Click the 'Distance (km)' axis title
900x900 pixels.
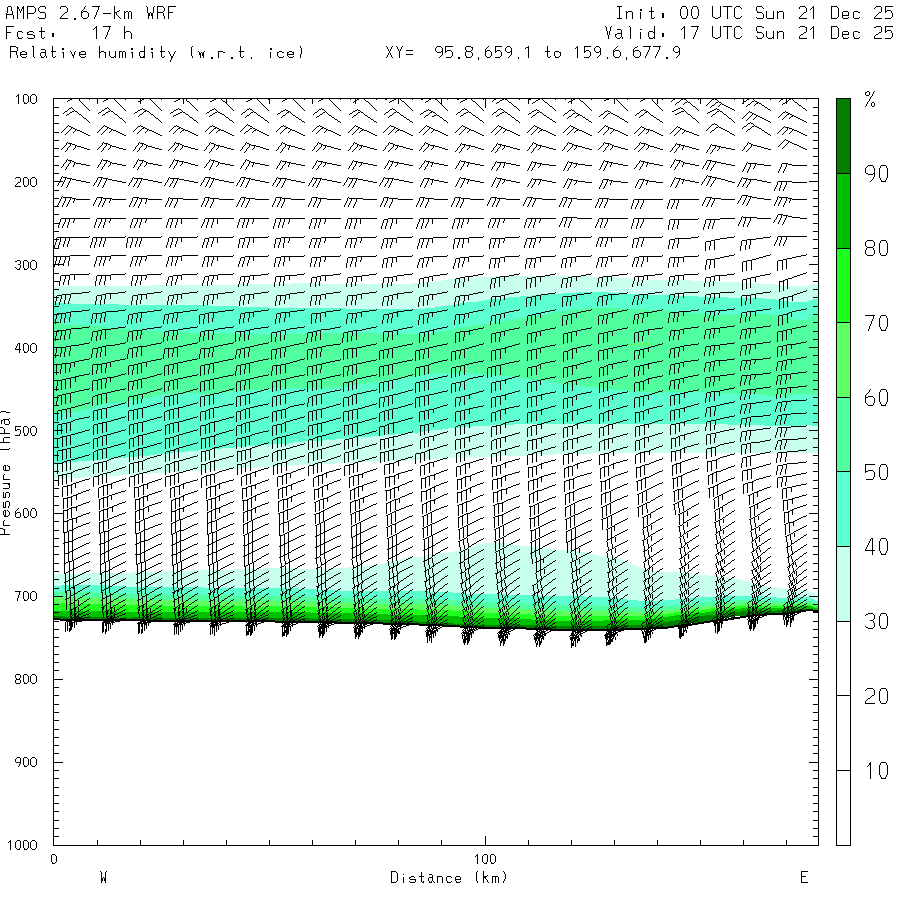tap(449, 878)
